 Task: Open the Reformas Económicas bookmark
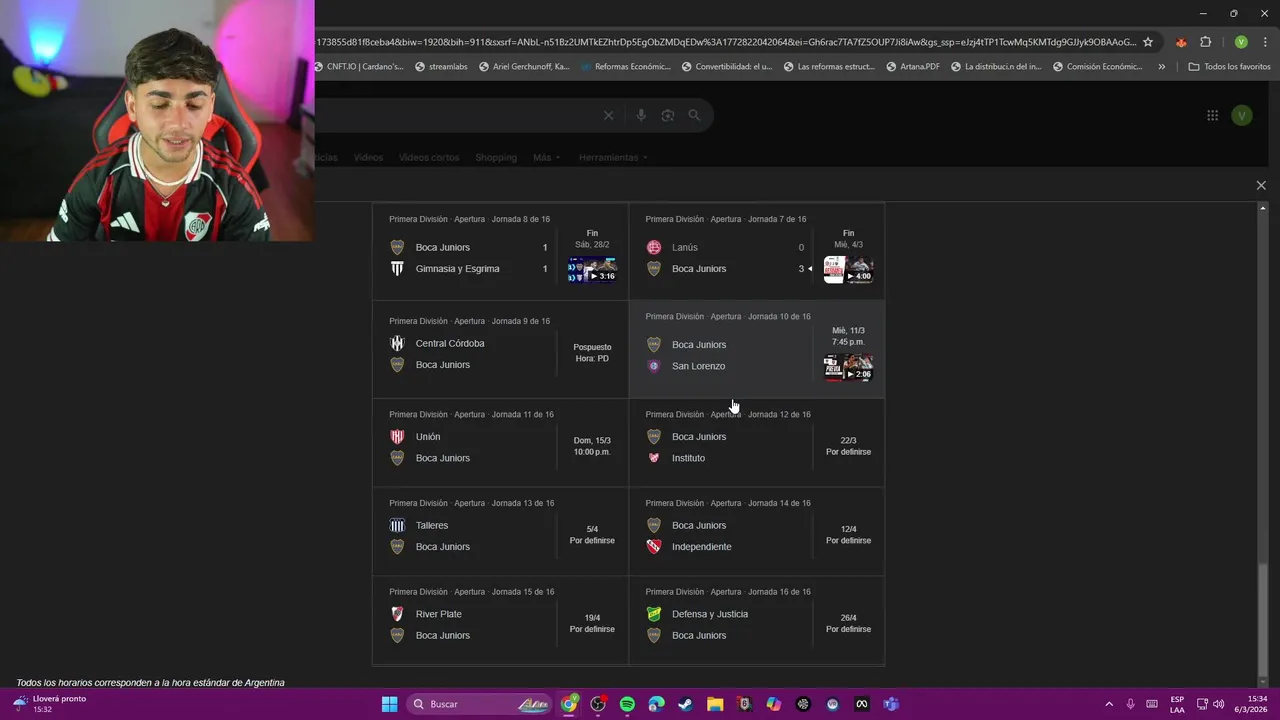(625, 67)
